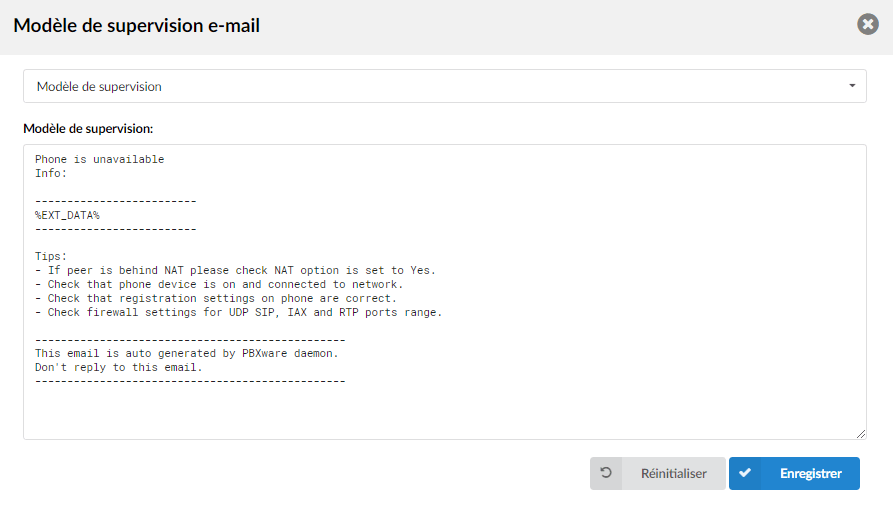The width and height of the screenshot is (893, 512).
Task: Click the 'Info:' line in template
Action: tap(51, 173)
